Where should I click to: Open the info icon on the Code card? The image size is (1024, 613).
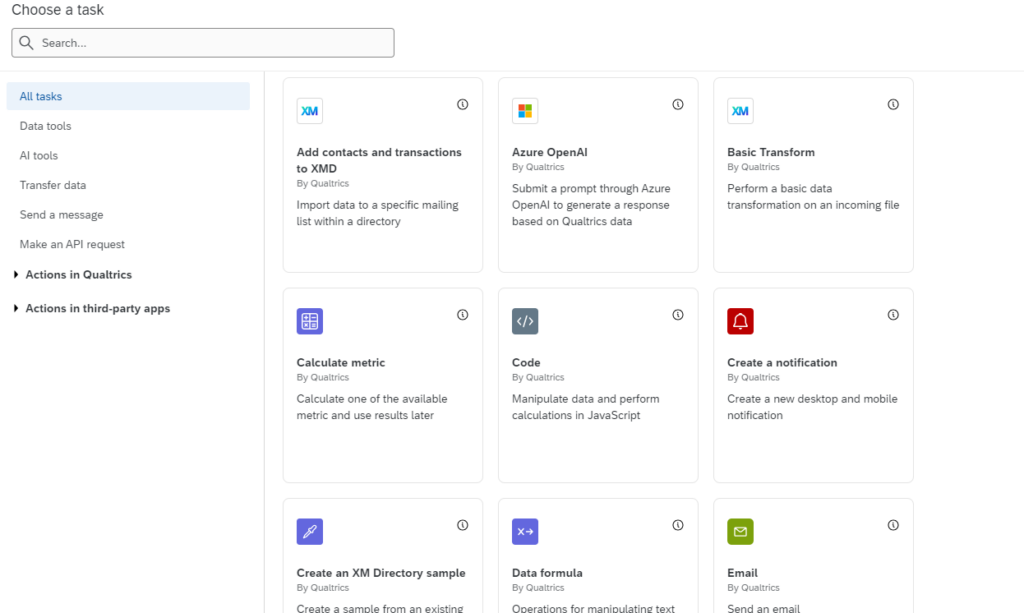click(x=678, y=314)
